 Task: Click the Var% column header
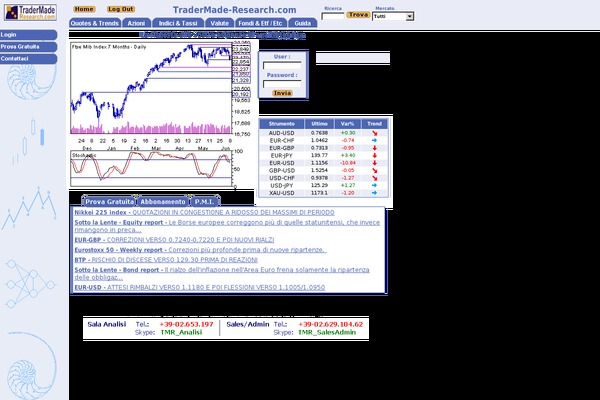click(347, 124)
